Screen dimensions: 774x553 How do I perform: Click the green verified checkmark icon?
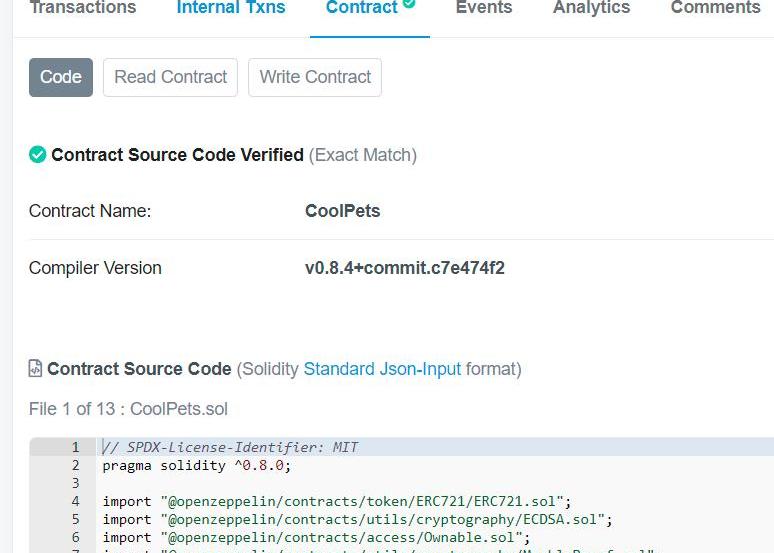(38, 155)
